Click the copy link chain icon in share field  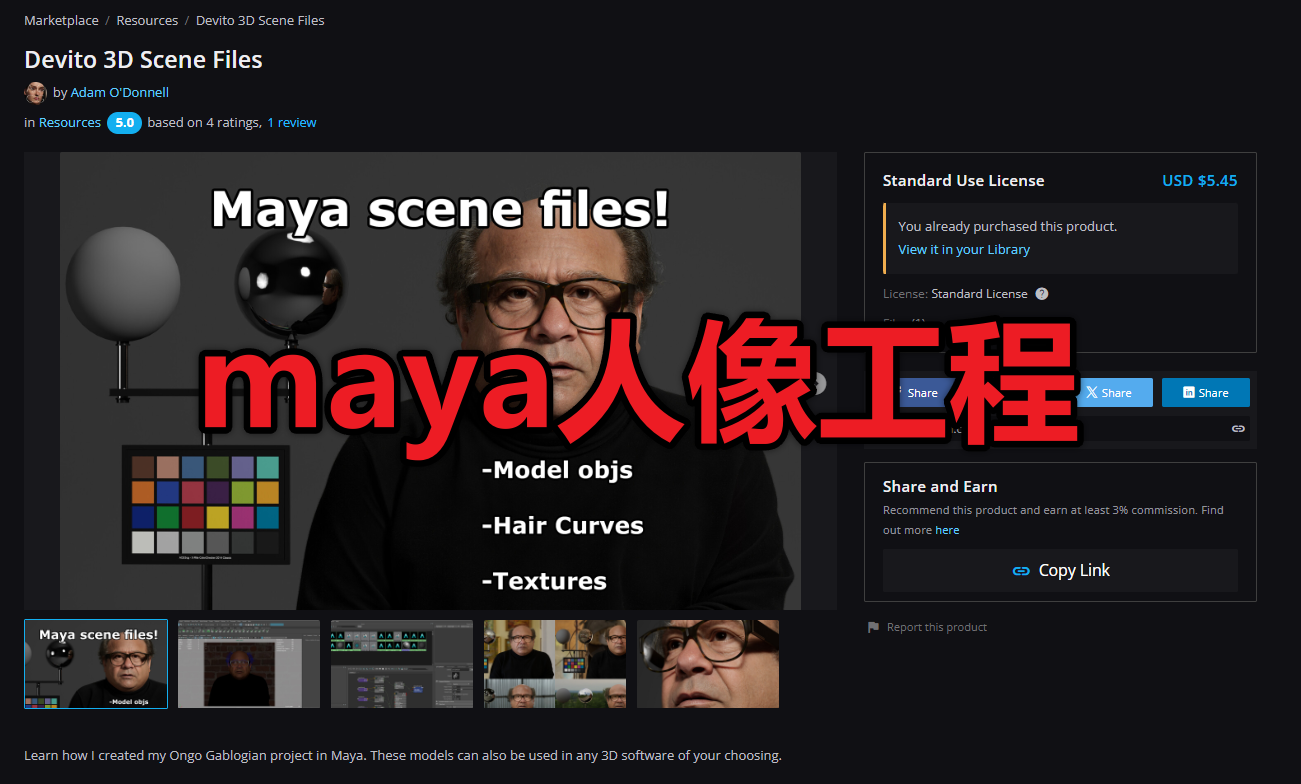point(1238,428)
